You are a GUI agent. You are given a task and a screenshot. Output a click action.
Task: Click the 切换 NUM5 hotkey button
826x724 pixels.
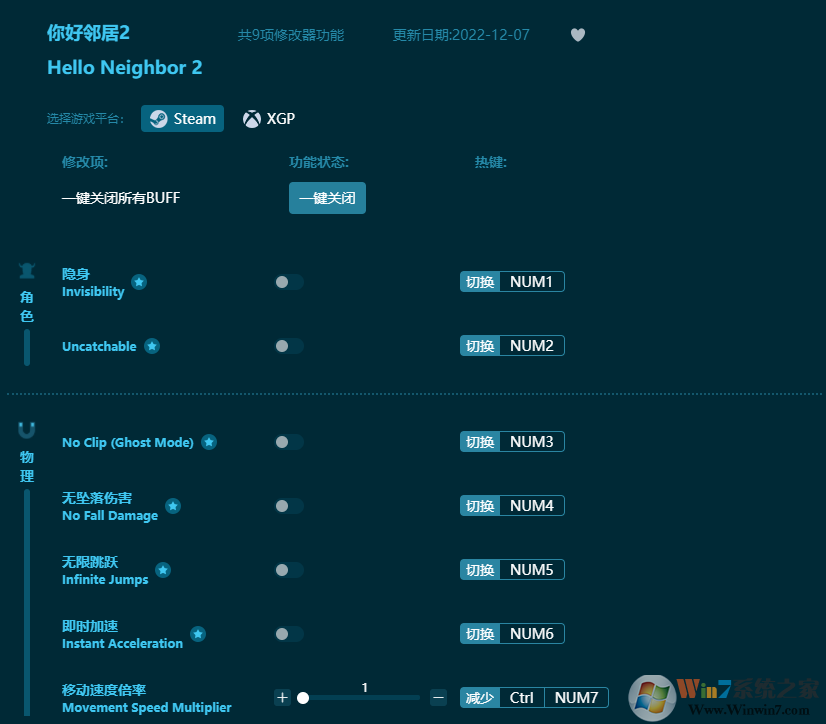pos(512,570)
